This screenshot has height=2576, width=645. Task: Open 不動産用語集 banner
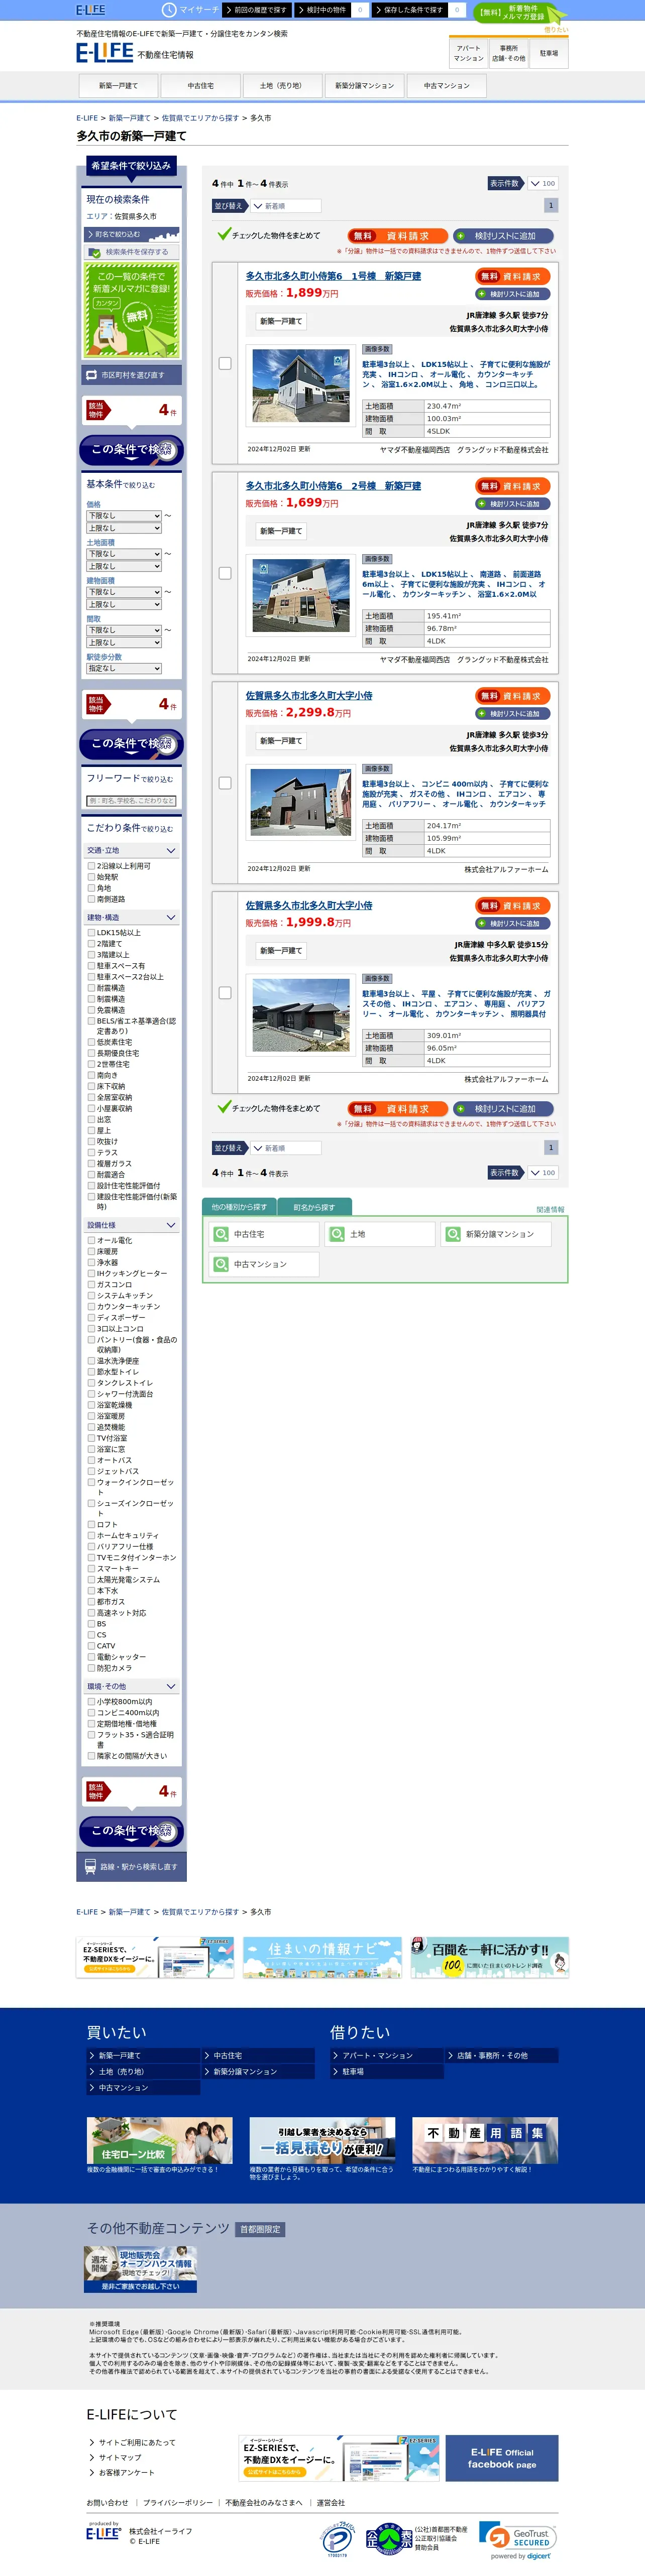pos(485,2141)
